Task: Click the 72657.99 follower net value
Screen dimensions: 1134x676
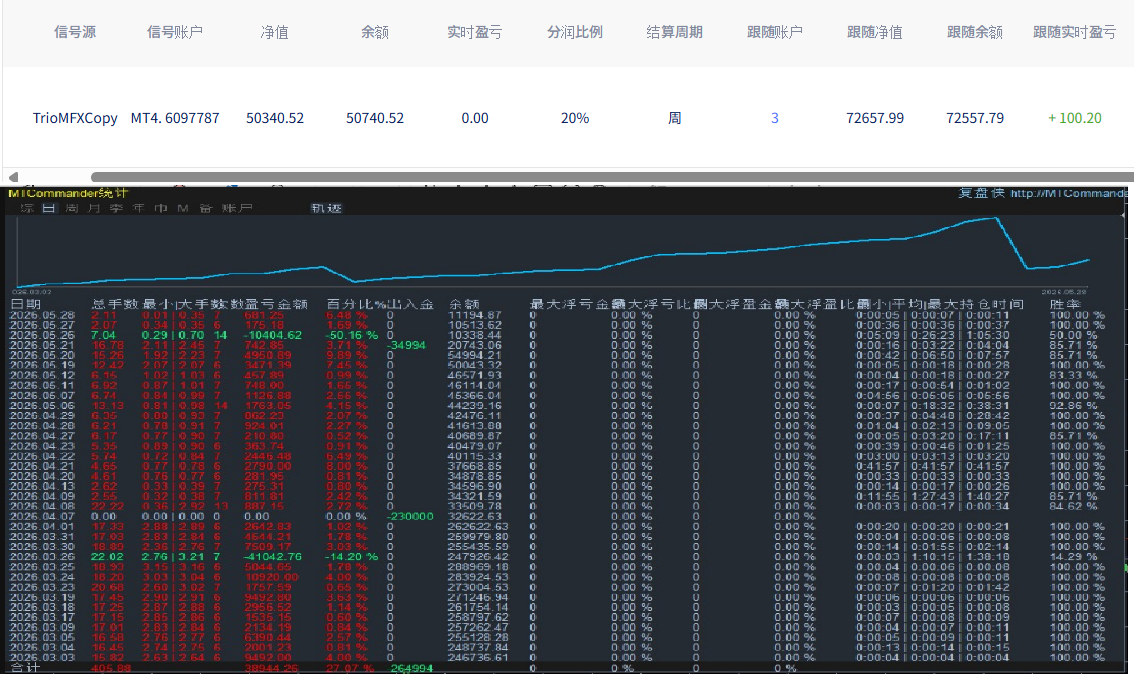Action: 875,118
